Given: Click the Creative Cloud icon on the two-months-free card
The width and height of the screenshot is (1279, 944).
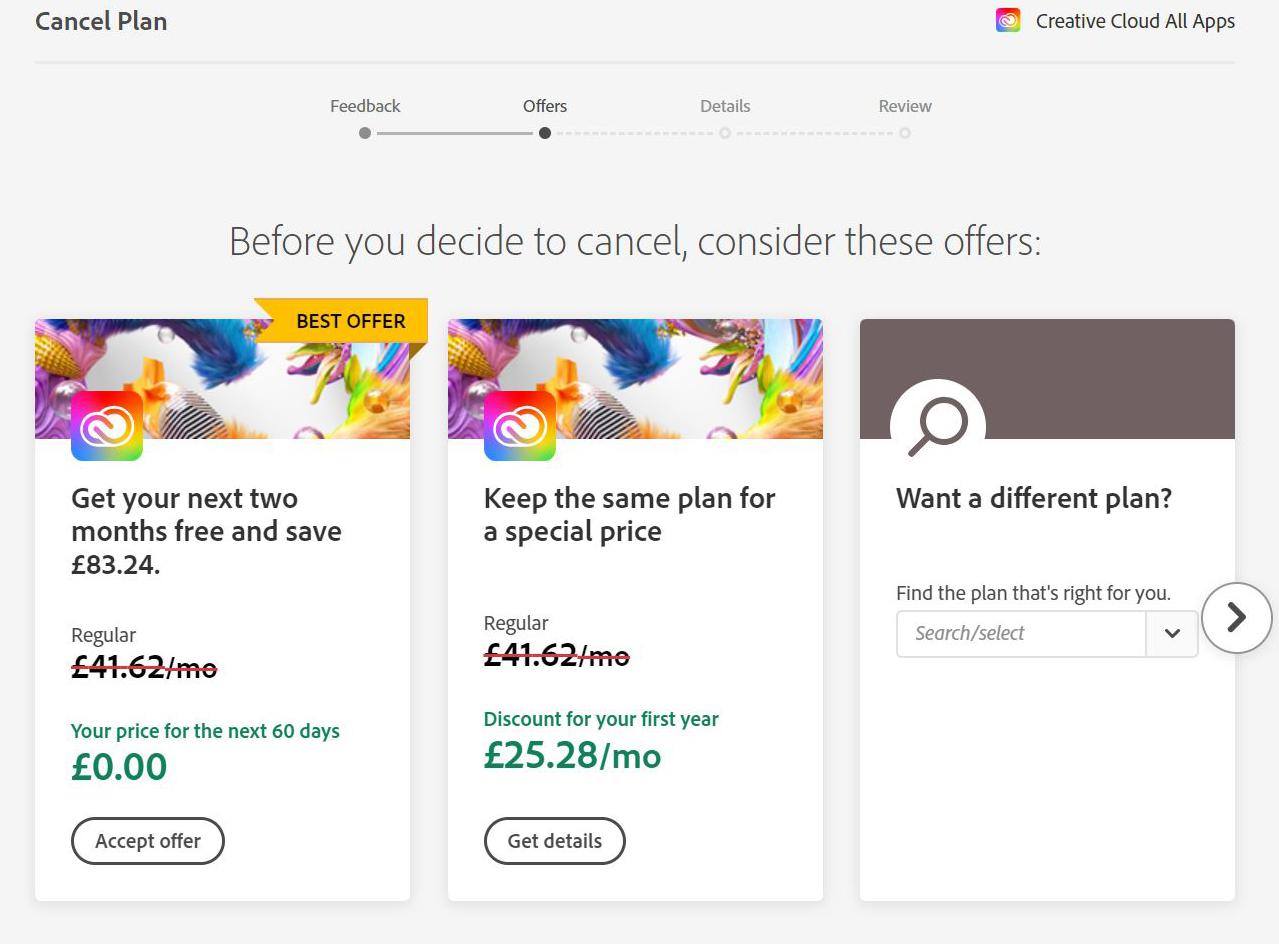Looking at the screenshot, I should tap(107, 425).
